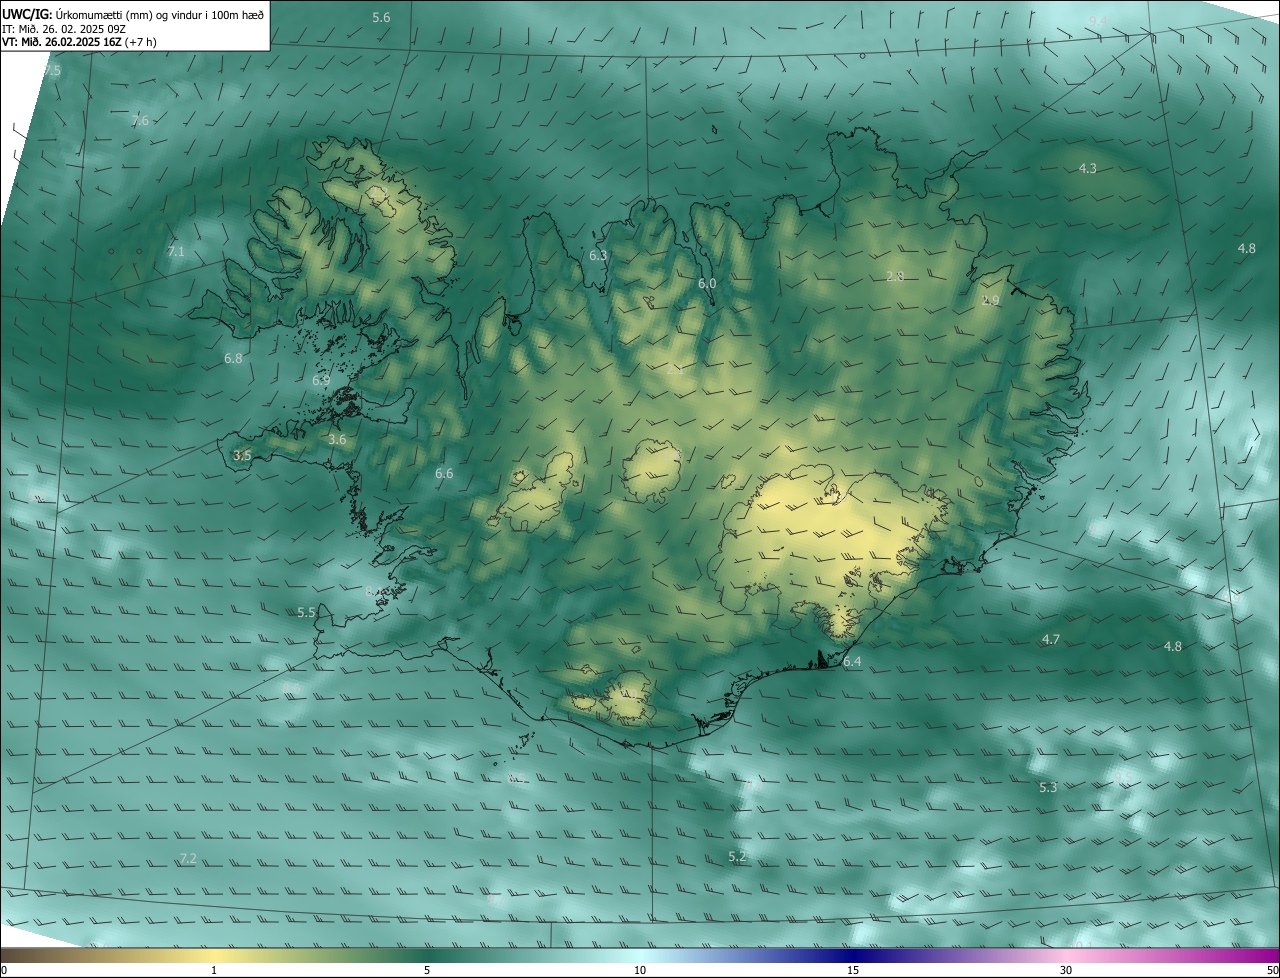This screenshot has height=978, width=1280.
Task: Click the 6.4 value label
Action: (x=852, y=662)
